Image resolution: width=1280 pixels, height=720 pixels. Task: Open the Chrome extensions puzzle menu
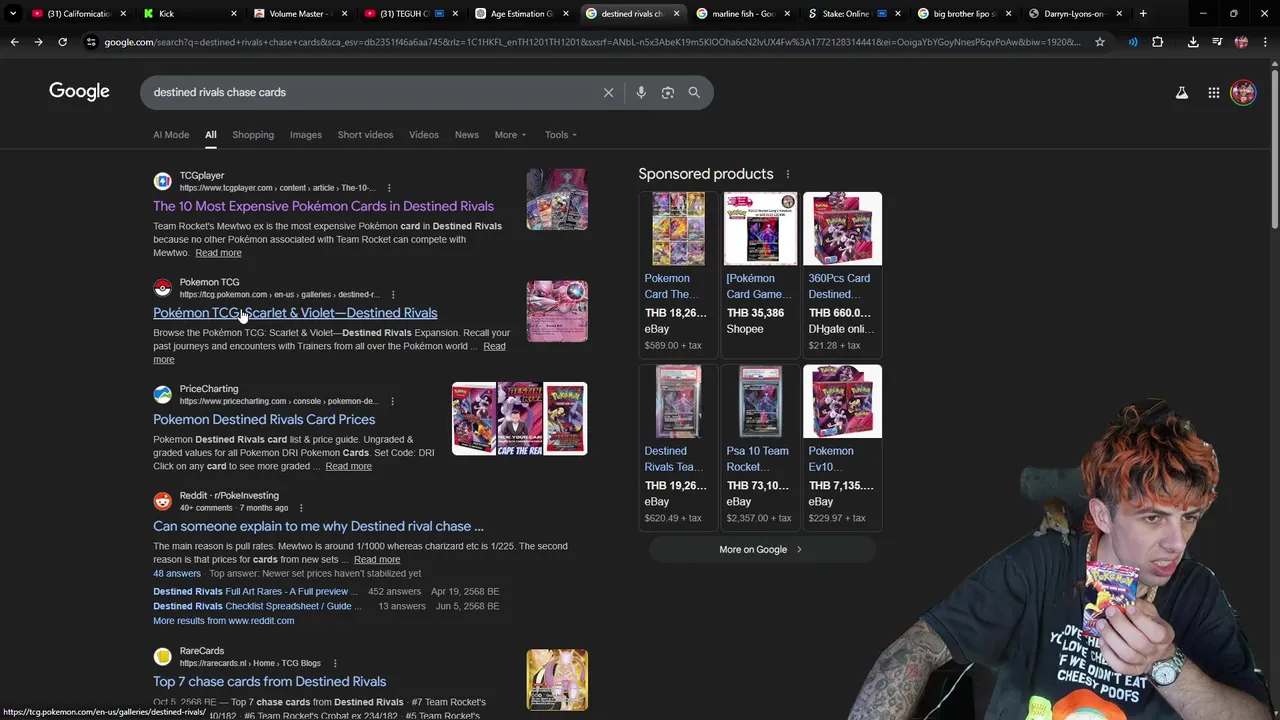tap(1158, 42)
